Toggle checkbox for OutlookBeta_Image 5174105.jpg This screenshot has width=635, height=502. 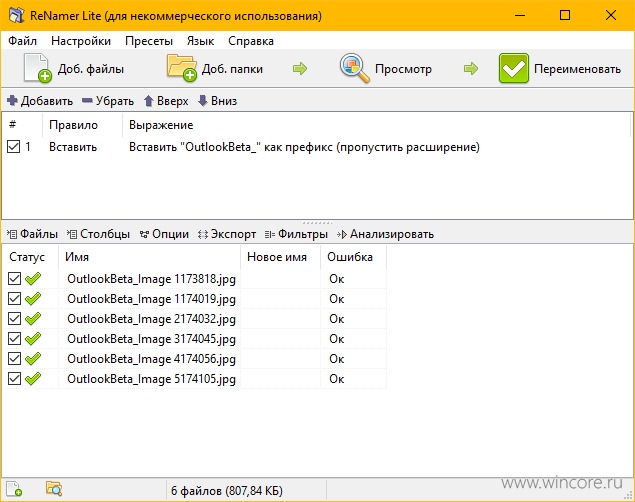14,379
